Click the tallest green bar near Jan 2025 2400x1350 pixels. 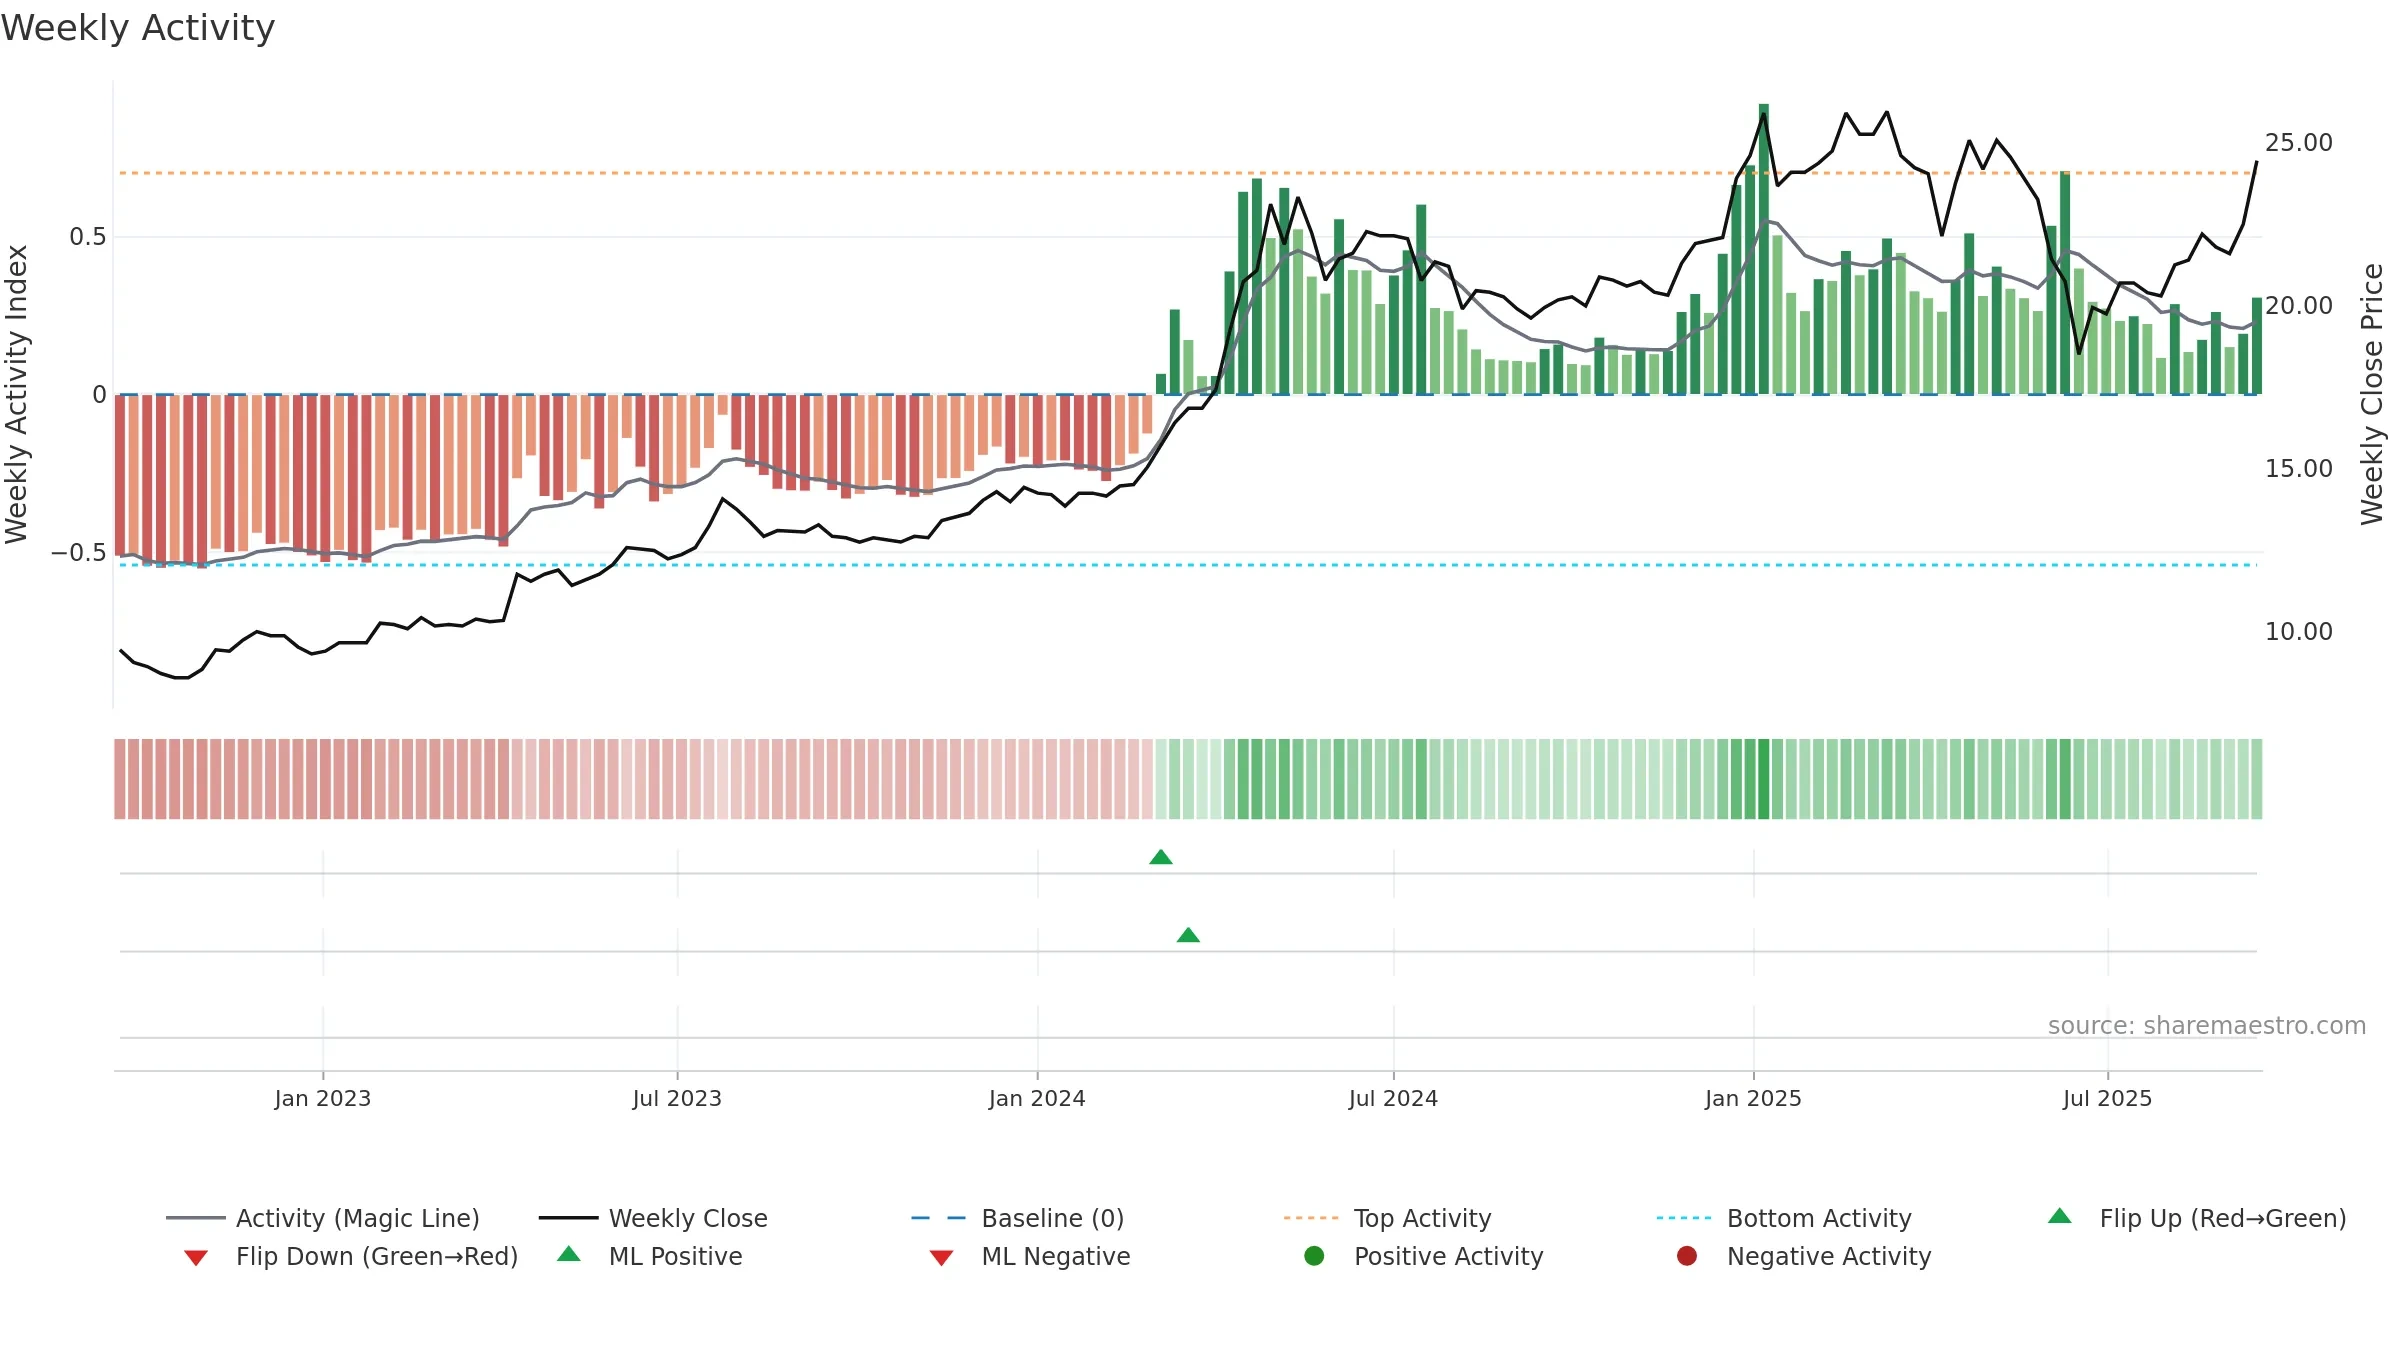click(1764, 249)
